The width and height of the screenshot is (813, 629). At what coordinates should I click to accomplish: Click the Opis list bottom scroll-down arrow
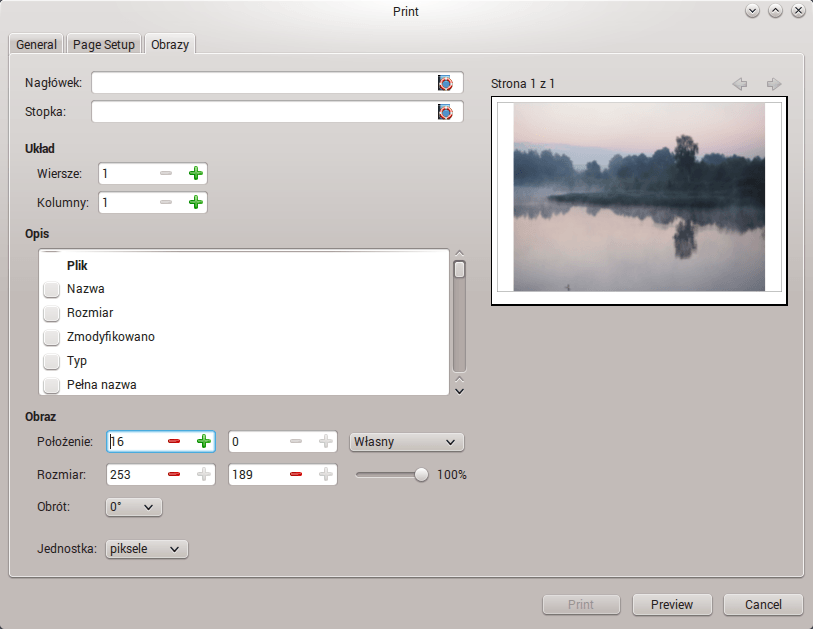click(459, 392)
